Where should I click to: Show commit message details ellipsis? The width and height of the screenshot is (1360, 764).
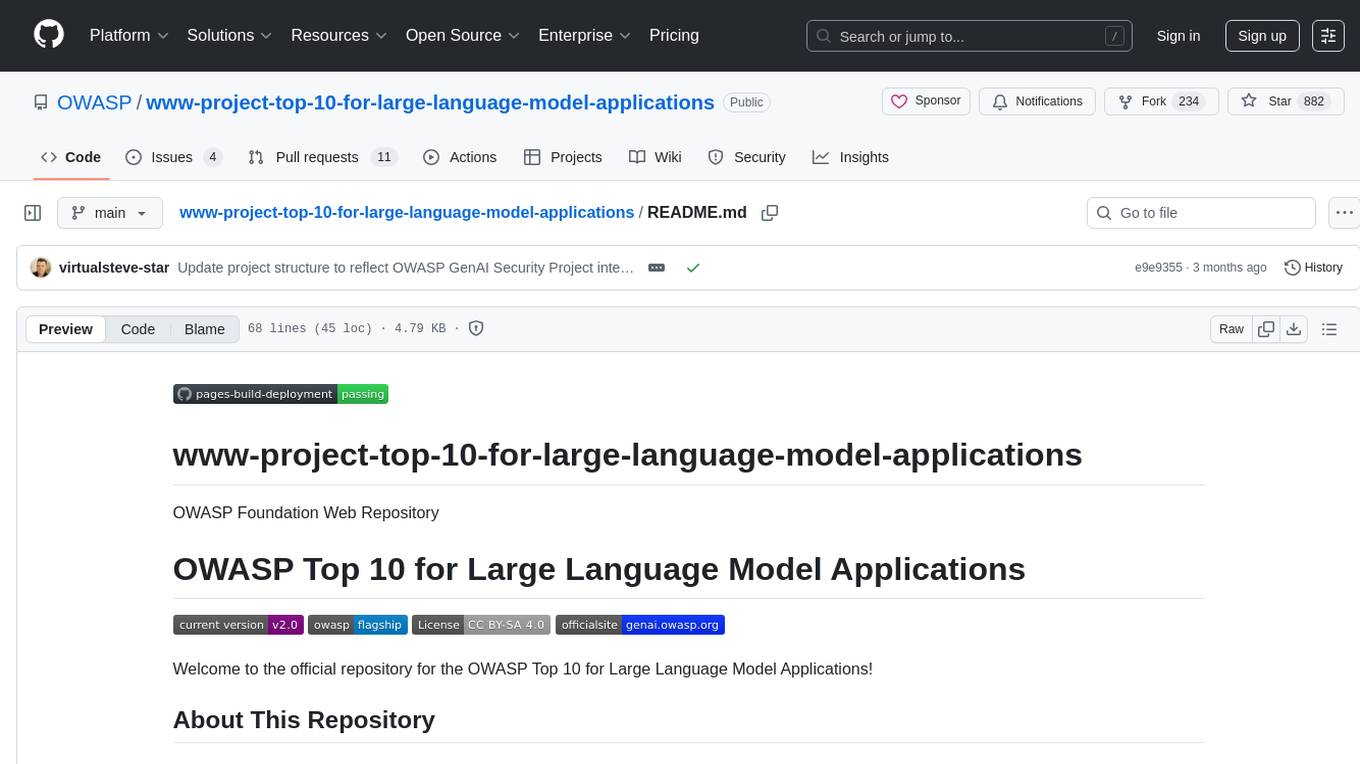[657, 268]
